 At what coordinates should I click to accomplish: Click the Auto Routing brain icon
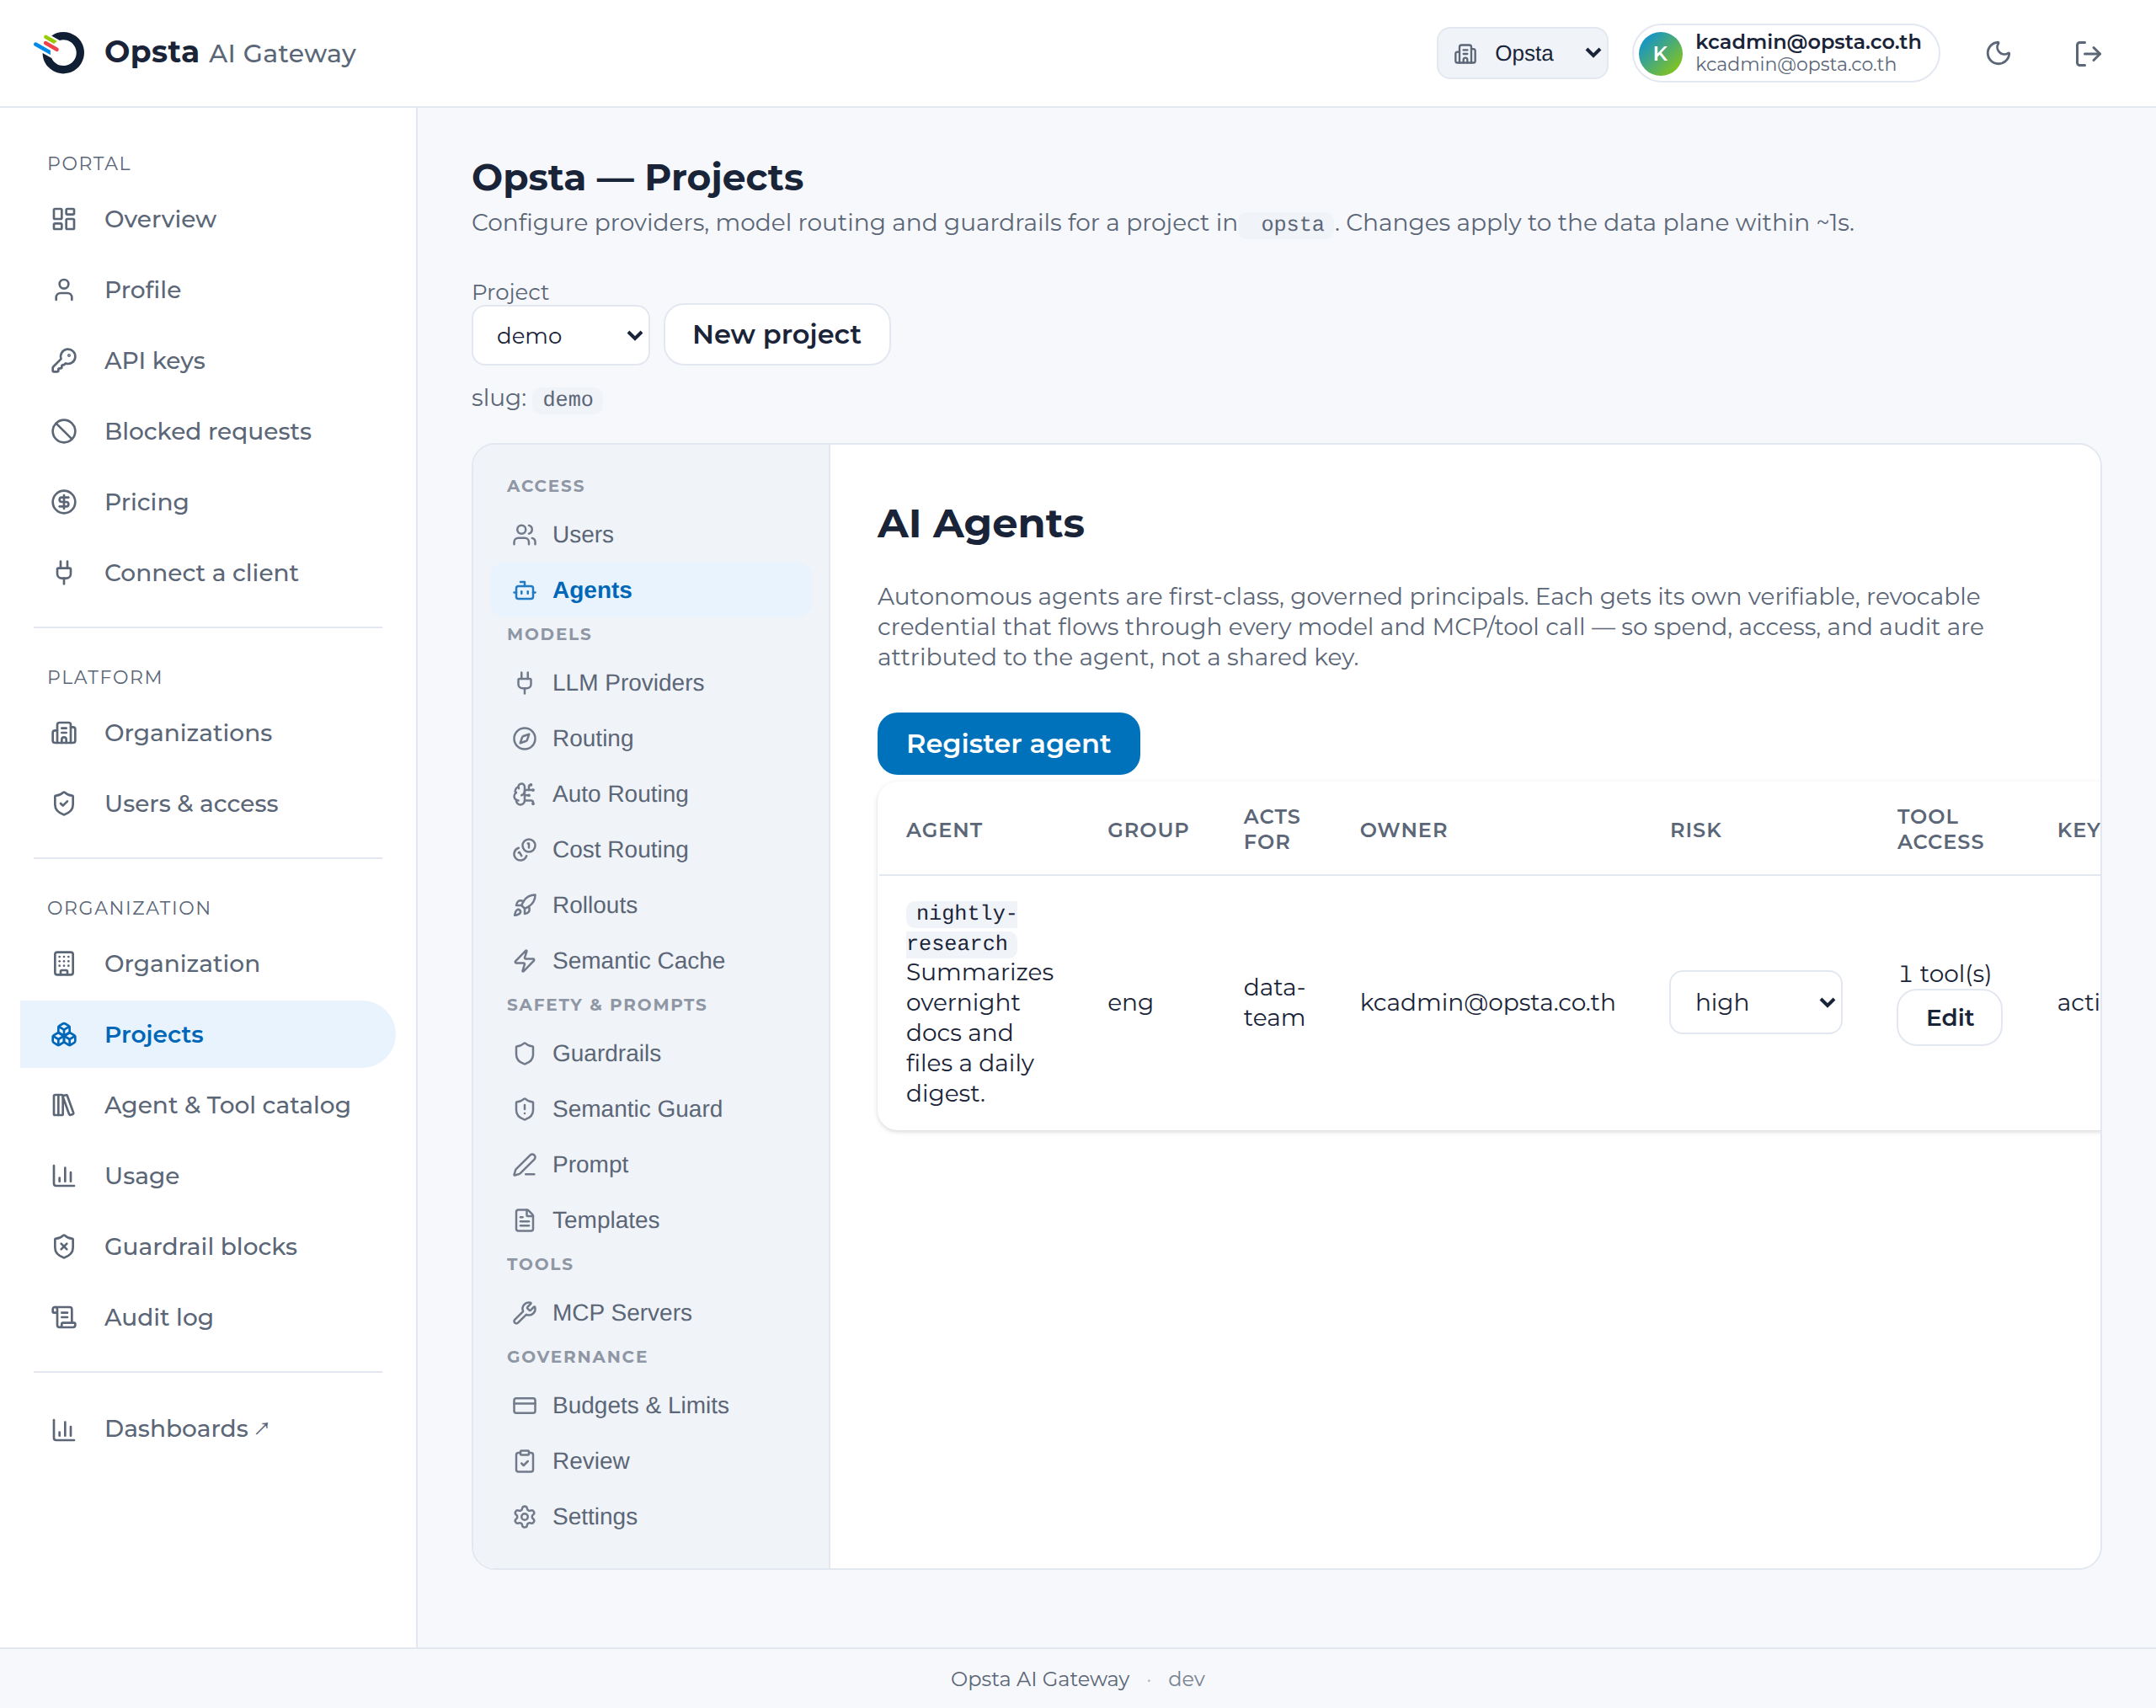pyautogui.click(x=525, y=794)
